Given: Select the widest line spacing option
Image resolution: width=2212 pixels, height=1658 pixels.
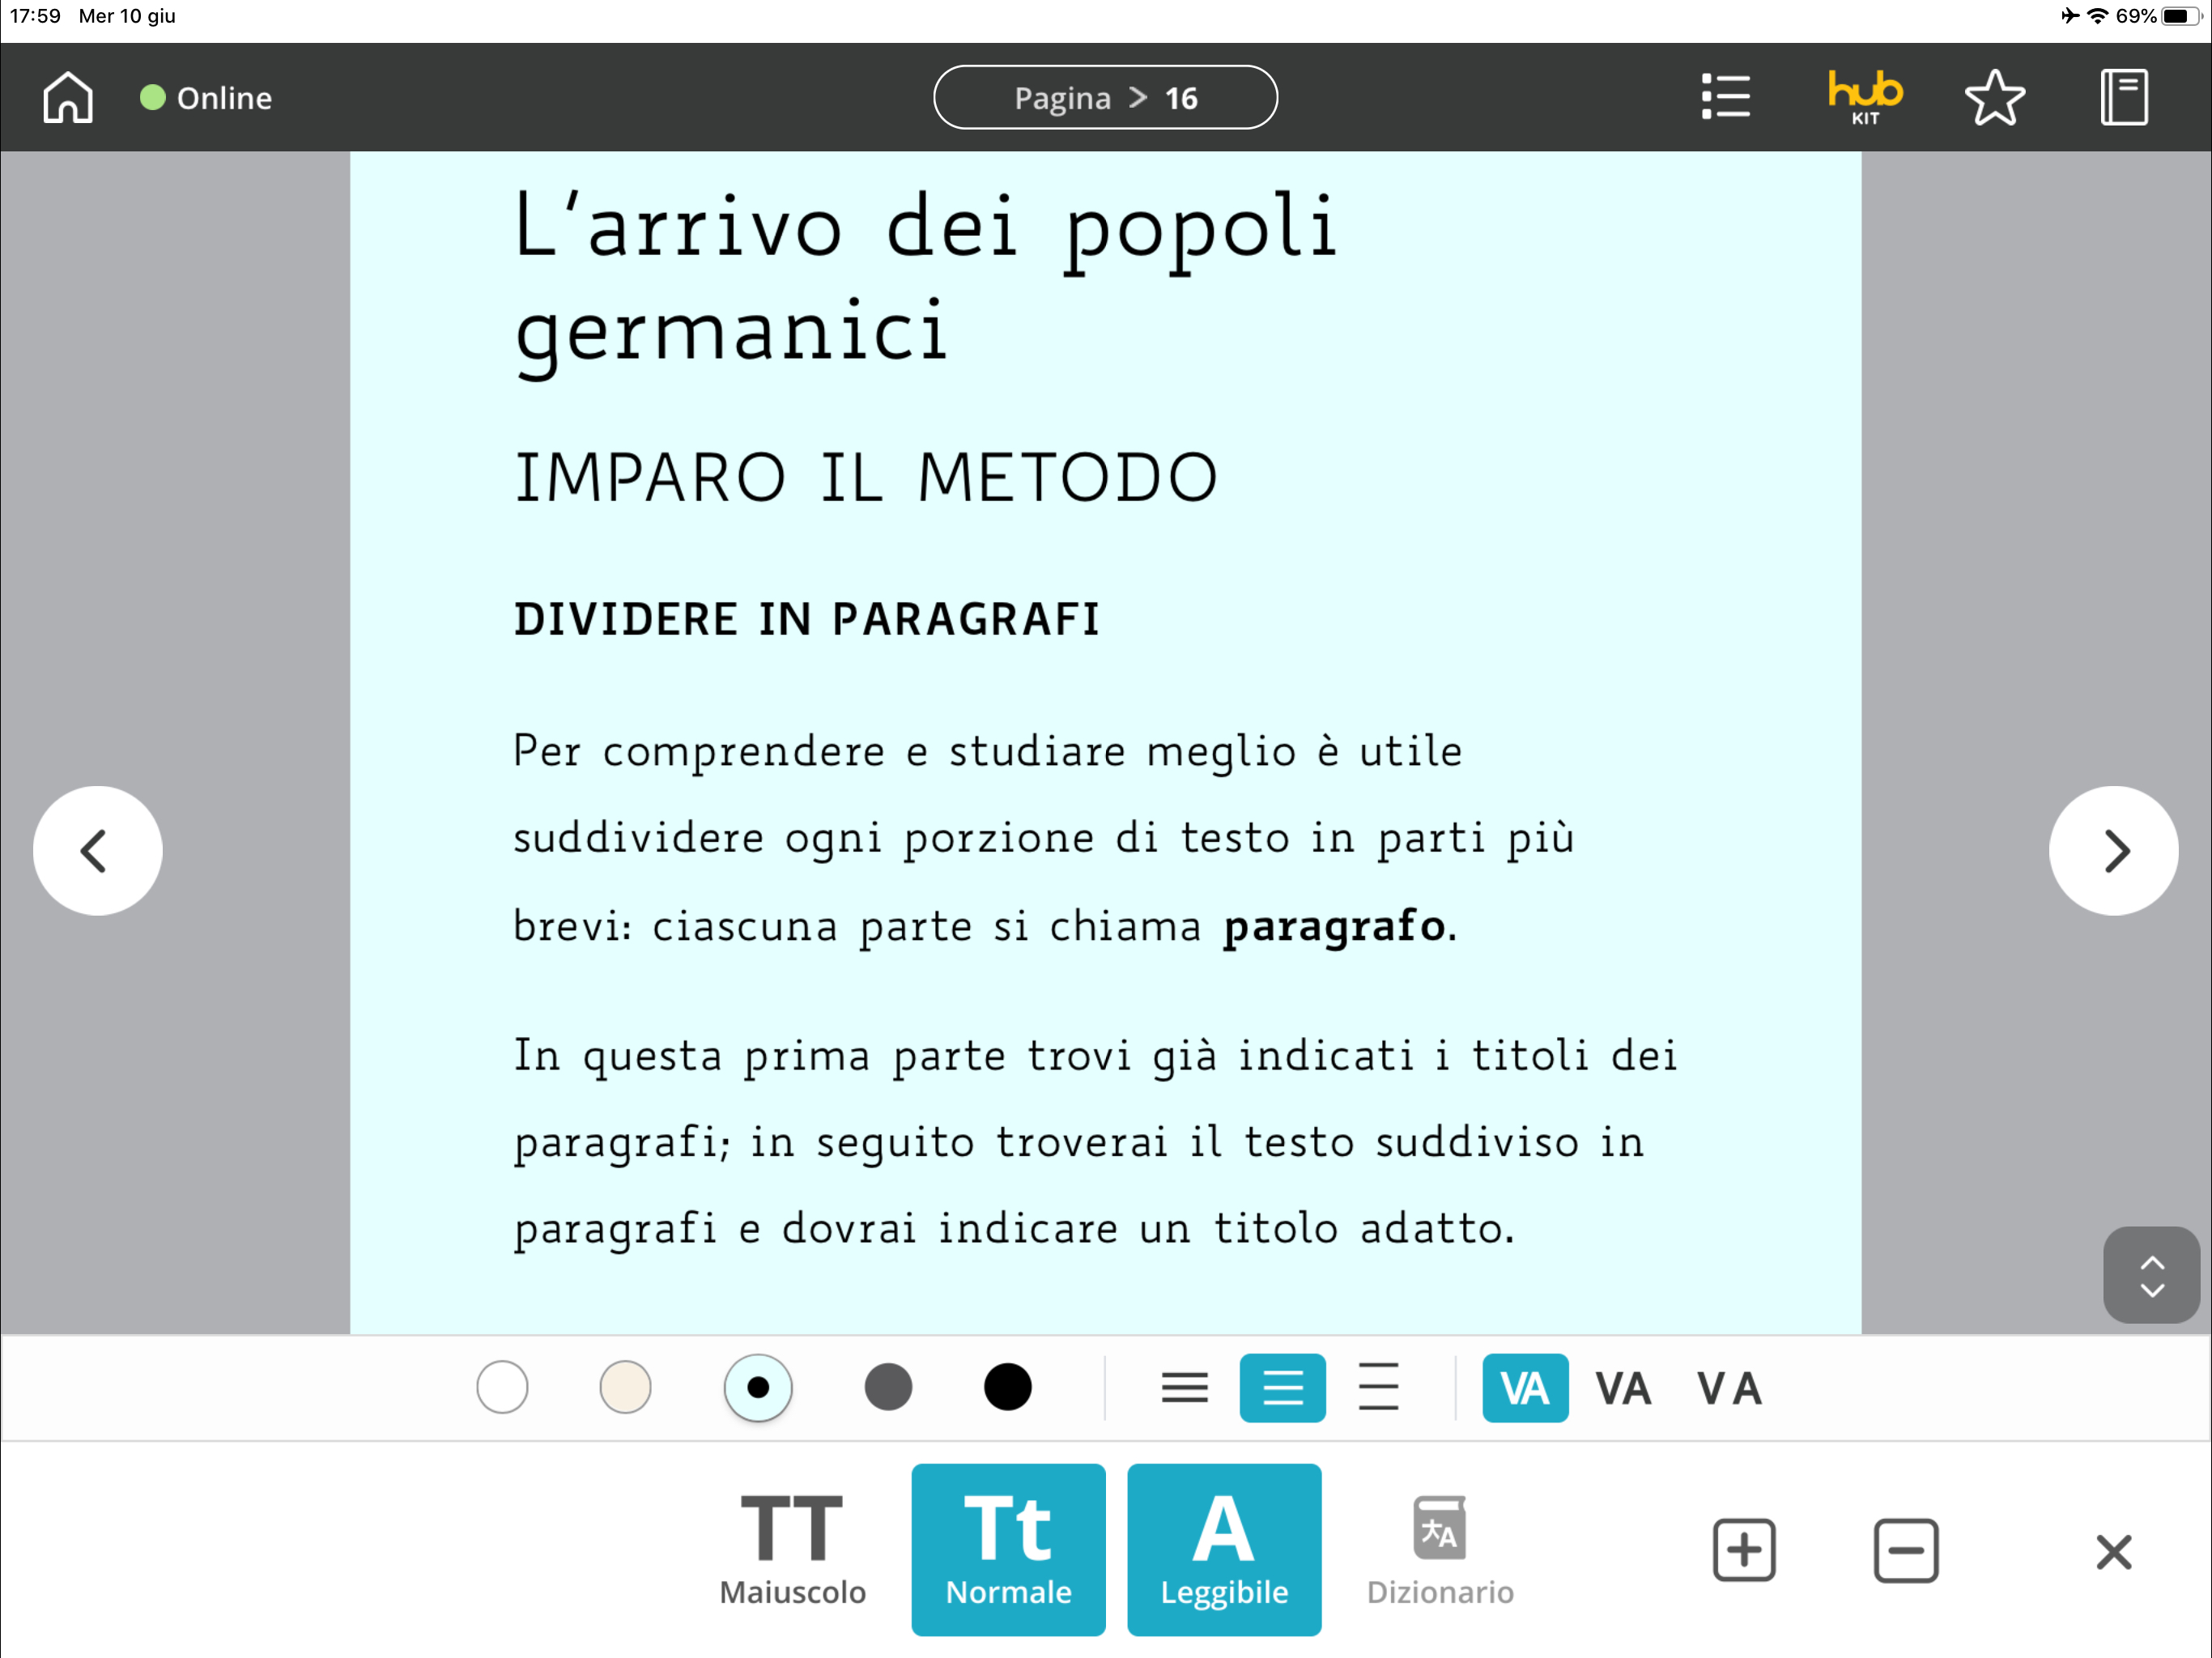Looking at the screenshot, I should (x=1378, y=1388).
